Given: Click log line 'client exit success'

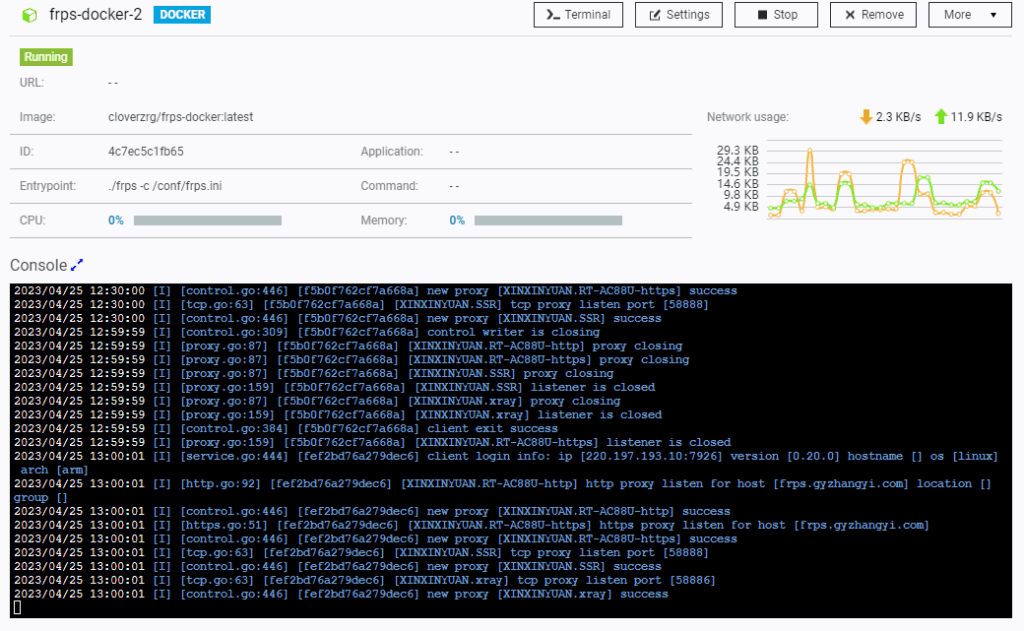Looking at the screenshot, I should pos(286,429).
